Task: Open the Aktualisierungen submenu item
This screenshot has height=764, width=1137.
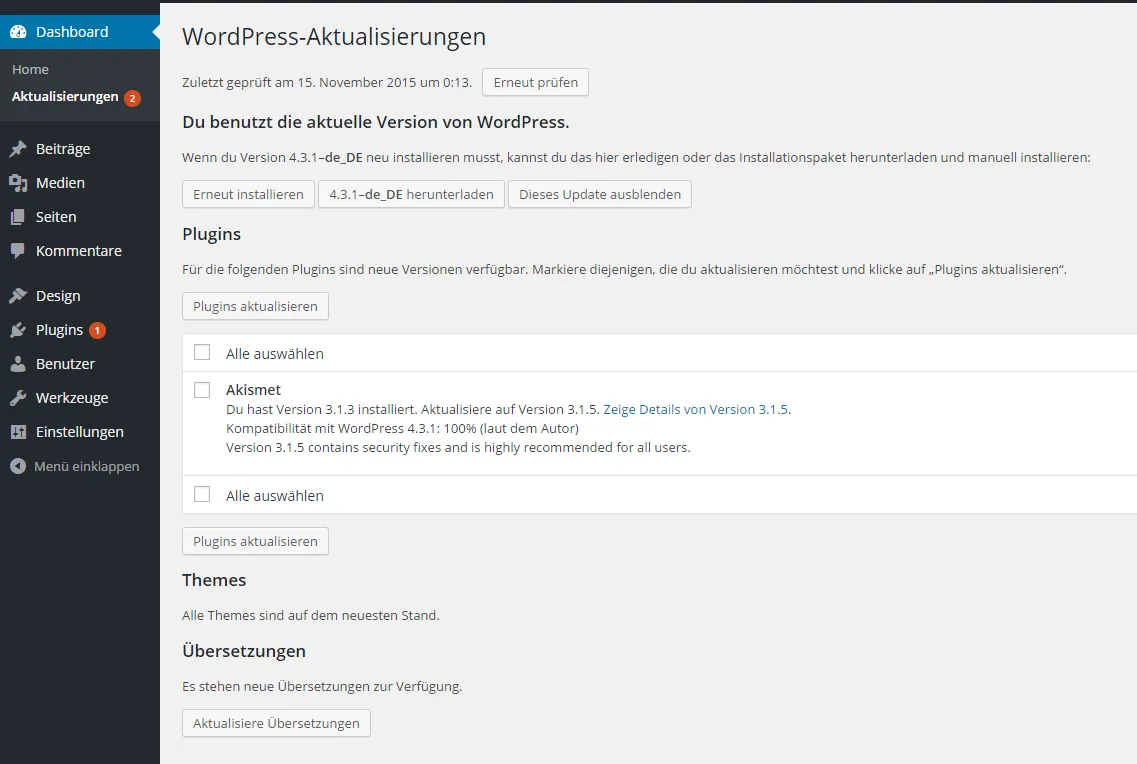Action: (x=65, y=96)
